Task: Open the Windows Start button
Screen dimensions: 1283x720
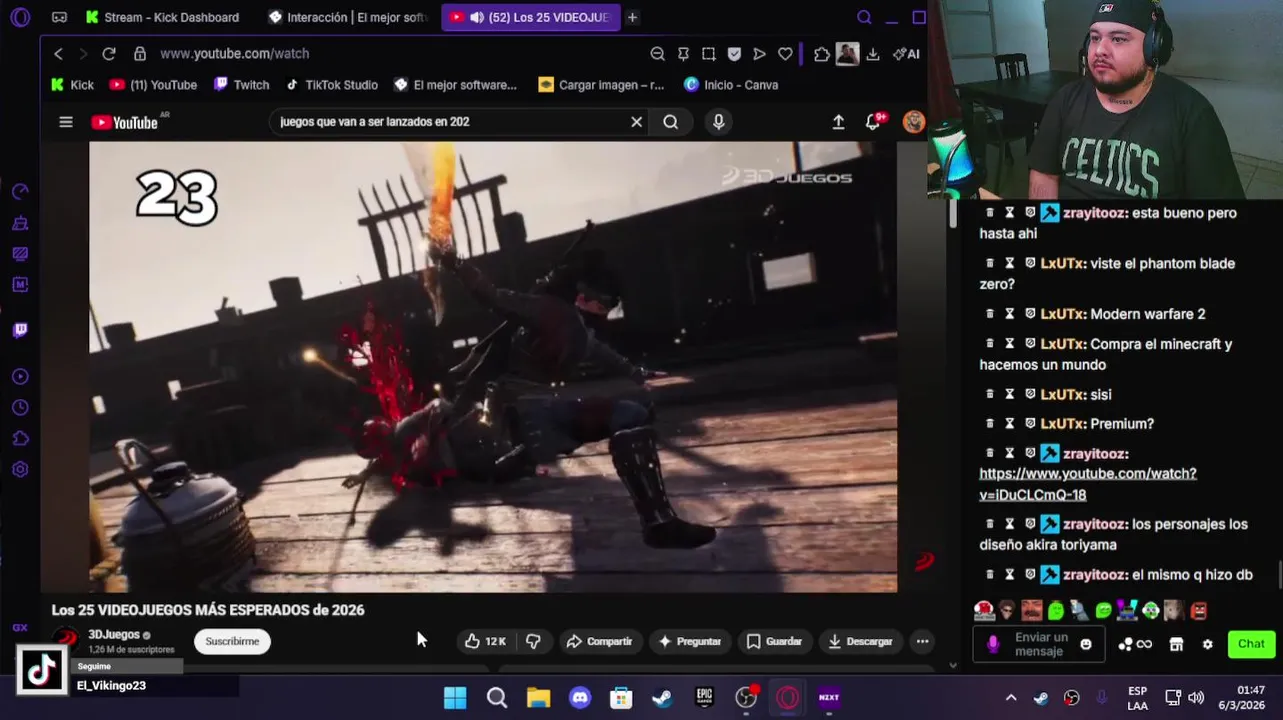Action: point(455,698)
